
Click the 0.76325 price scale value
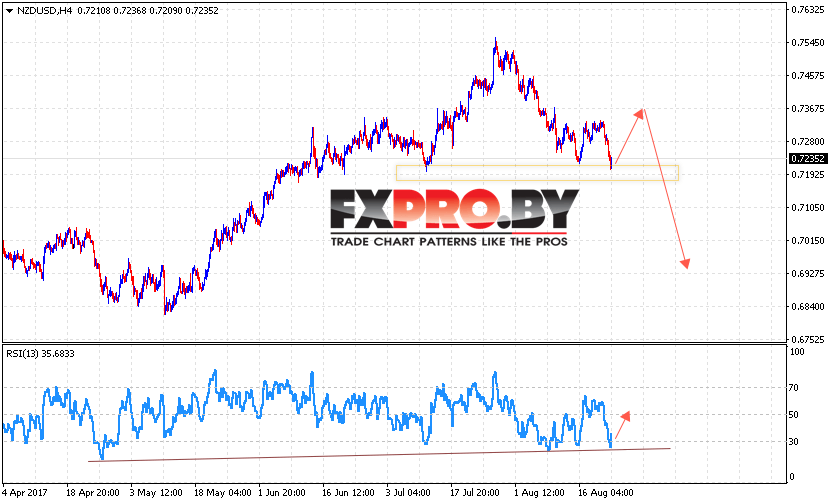coord(808,10)
